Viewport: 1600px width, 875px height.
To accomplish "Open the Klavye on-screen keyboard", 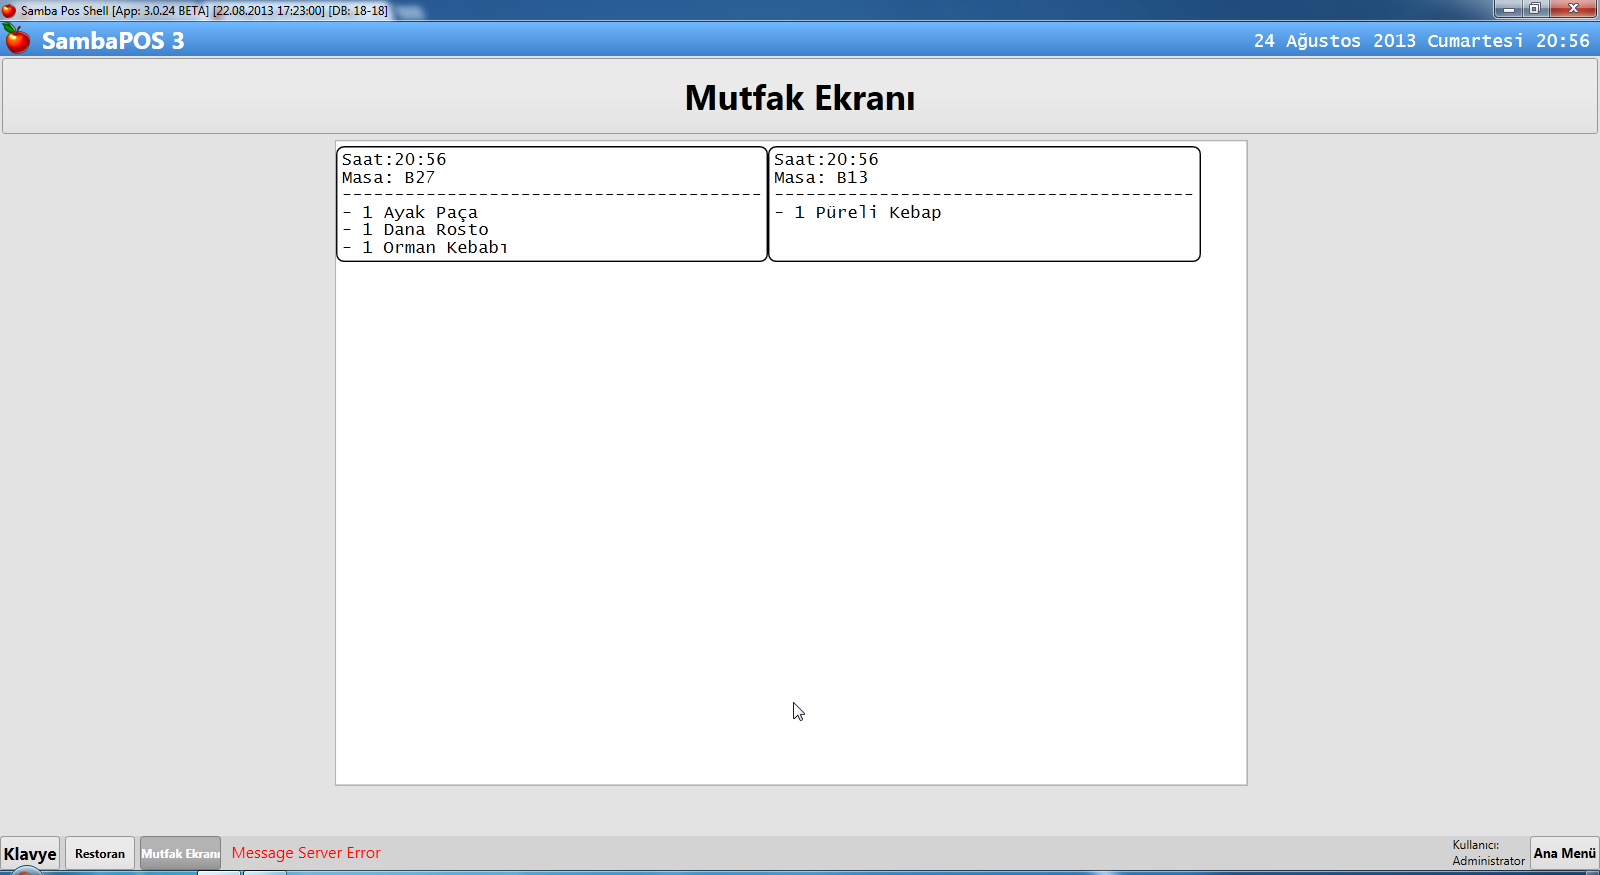I will click(30, 853).
